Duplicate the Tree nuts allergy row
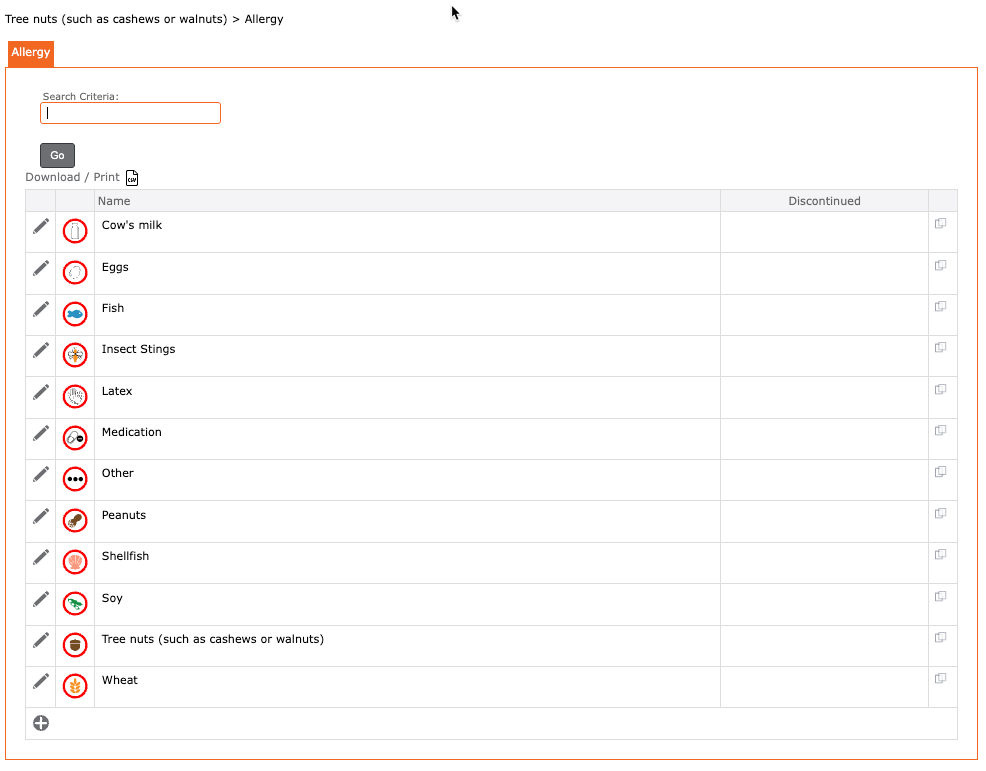This screenshot has height=771, width=986. tap(940, 637)
